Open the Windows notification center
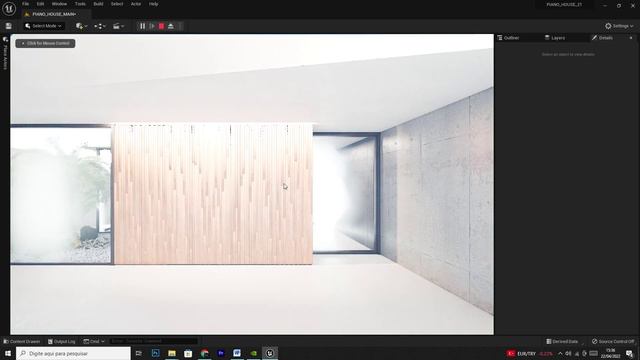This screenshot has height=360, width=640. click(630, 353)
